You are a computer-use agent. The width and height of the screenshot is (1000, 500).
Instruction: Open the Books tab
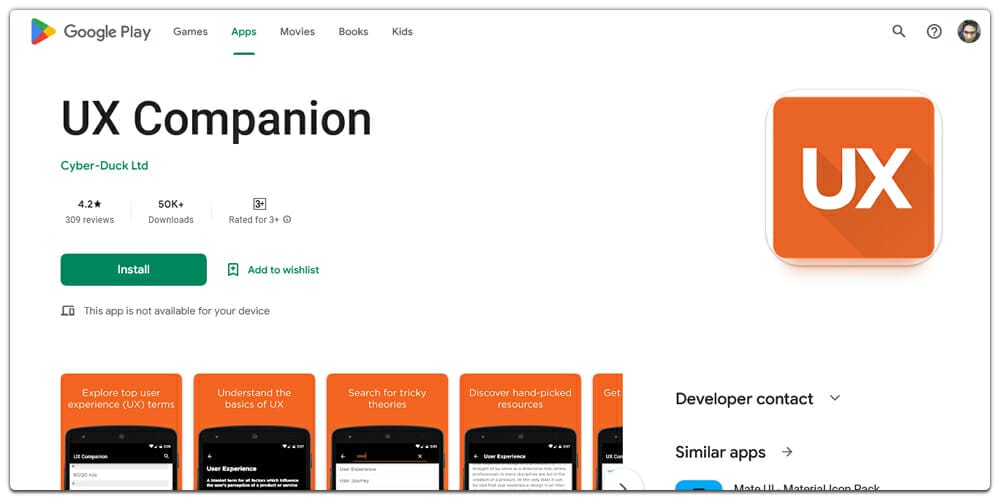tap(353, 31)
